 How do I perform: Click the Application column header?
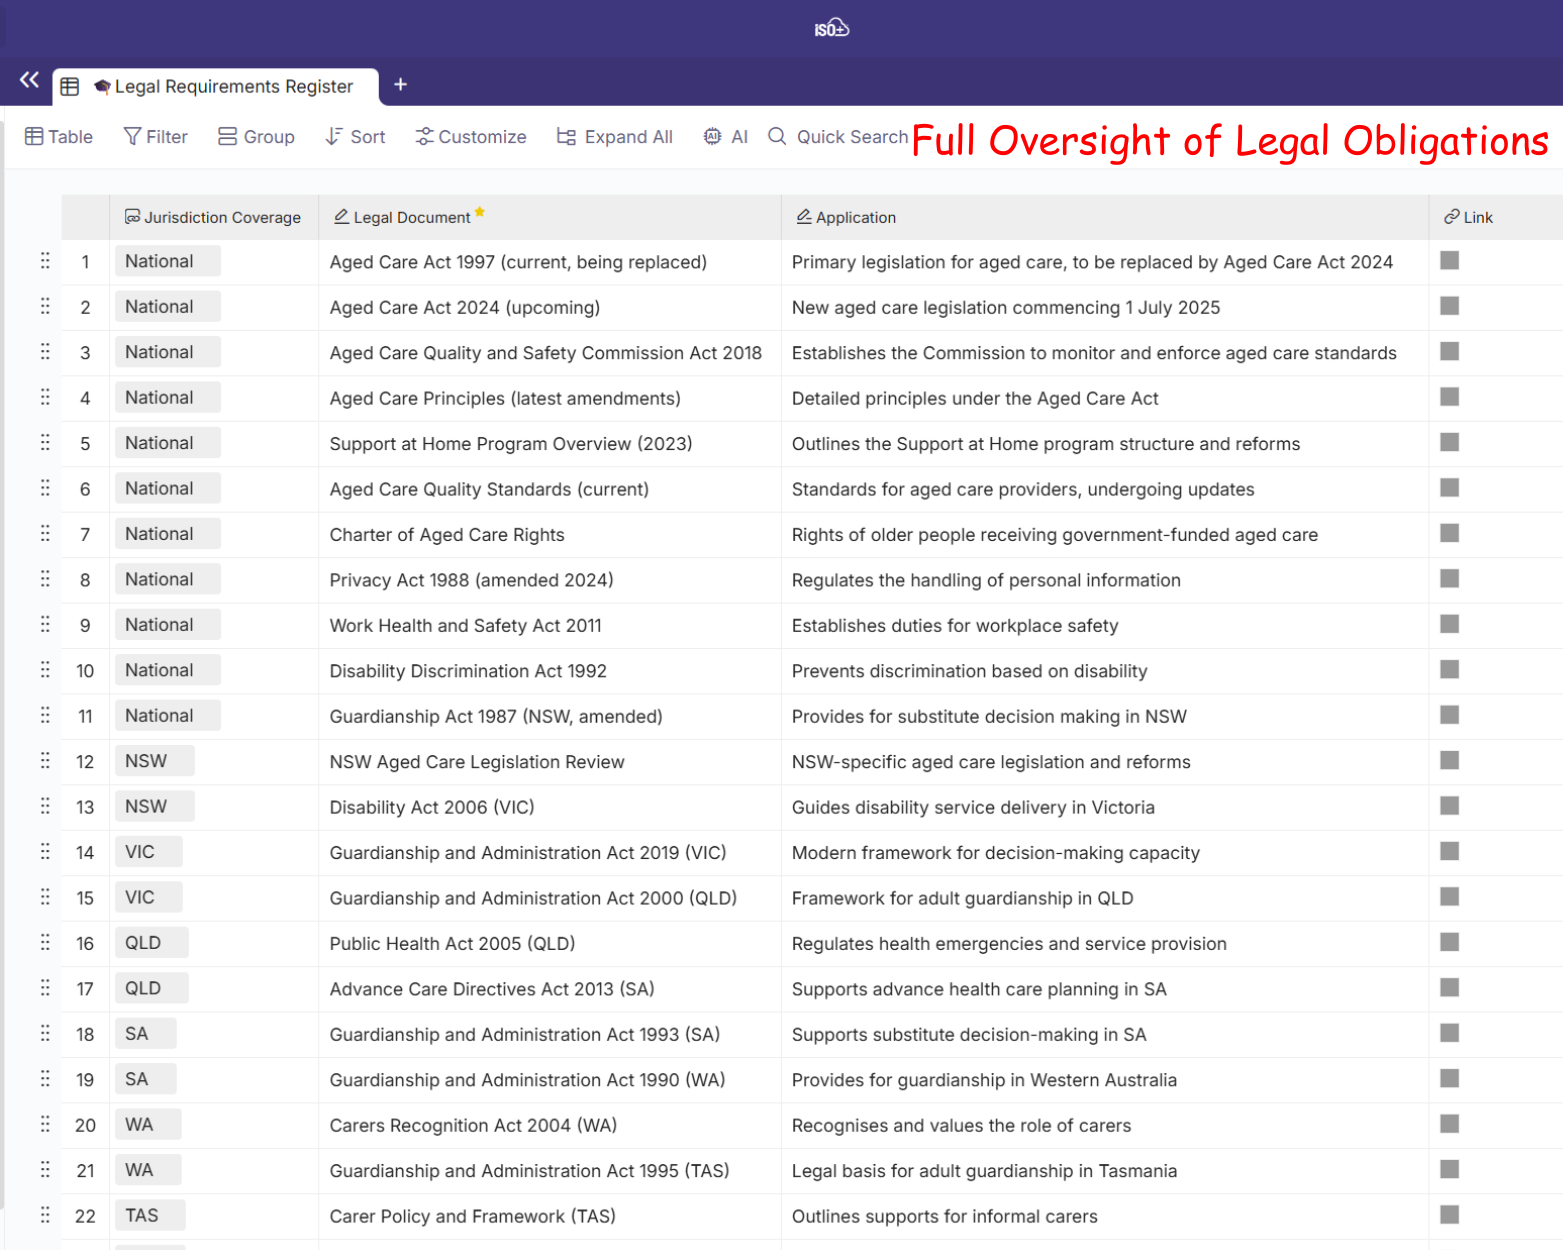point(846,217)
